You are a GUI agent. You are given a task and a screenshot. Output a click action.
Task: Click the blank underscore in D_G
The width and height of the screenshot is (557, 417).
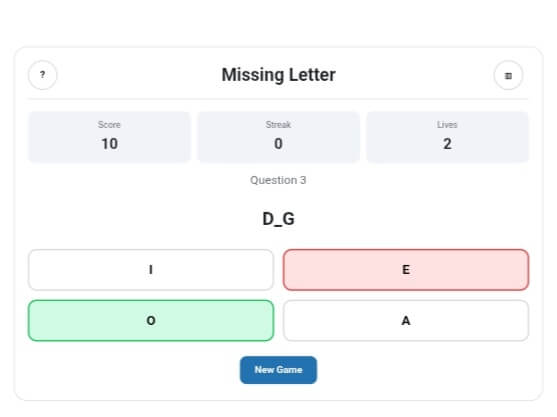click(x=278, y=226)
